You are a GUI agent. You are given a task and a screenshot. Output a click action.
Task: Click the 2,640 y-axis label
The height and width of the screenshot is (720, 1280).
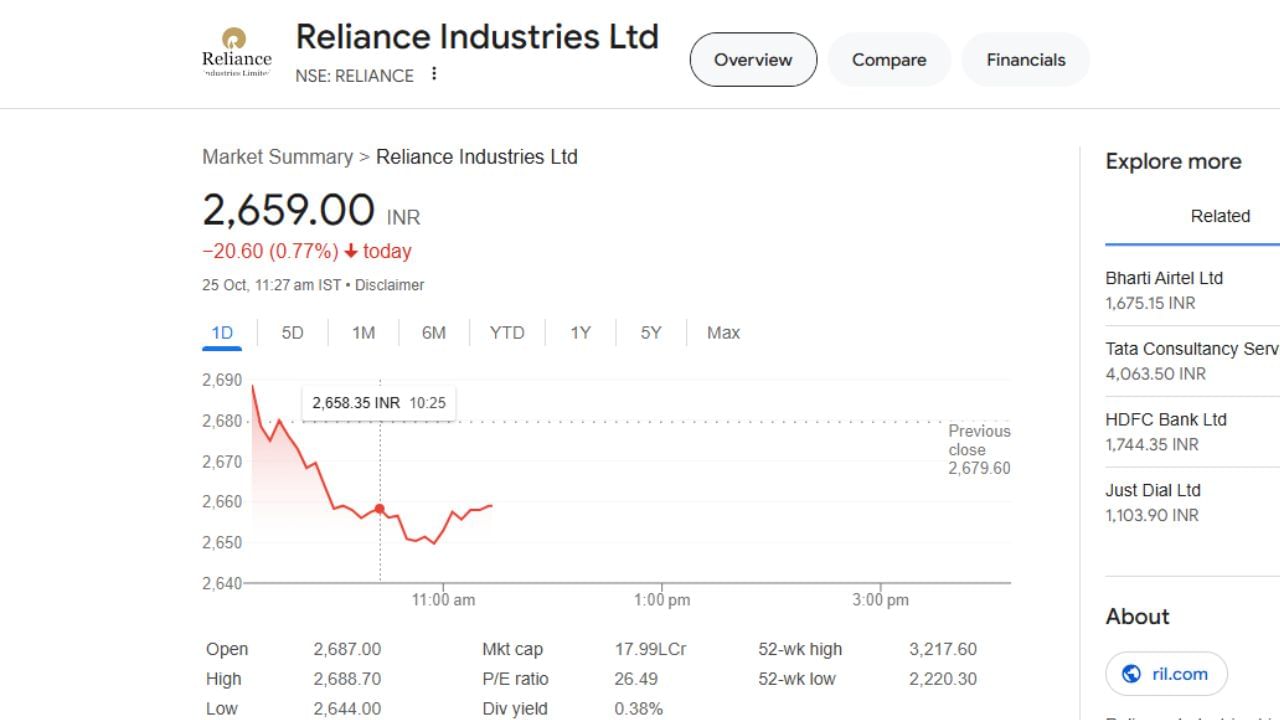(x=222, y=583)
